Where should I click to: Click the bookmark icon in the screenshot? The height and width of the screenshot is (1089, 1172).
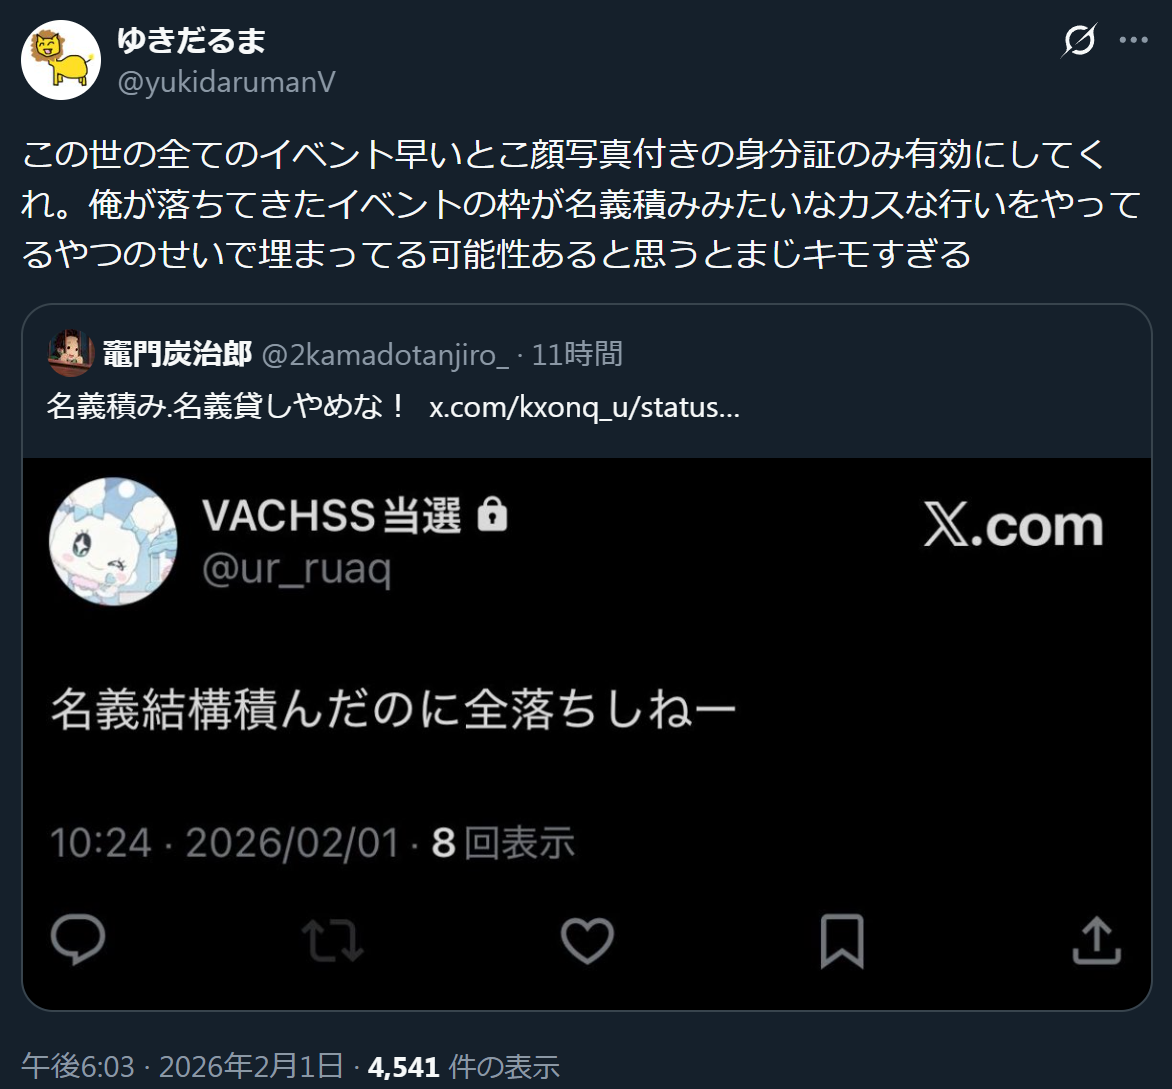pos(842,941)
